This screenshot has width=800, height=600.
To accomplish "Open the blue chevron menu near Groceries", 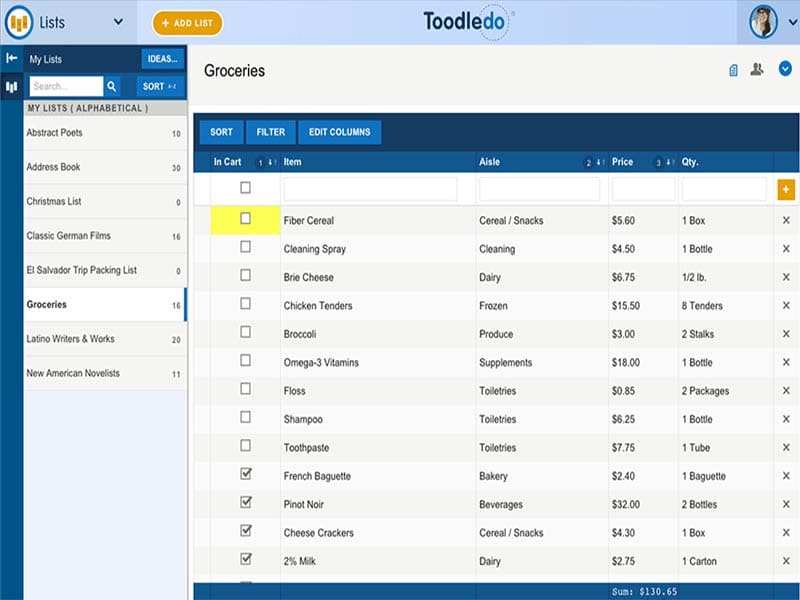I will (784, 69).
